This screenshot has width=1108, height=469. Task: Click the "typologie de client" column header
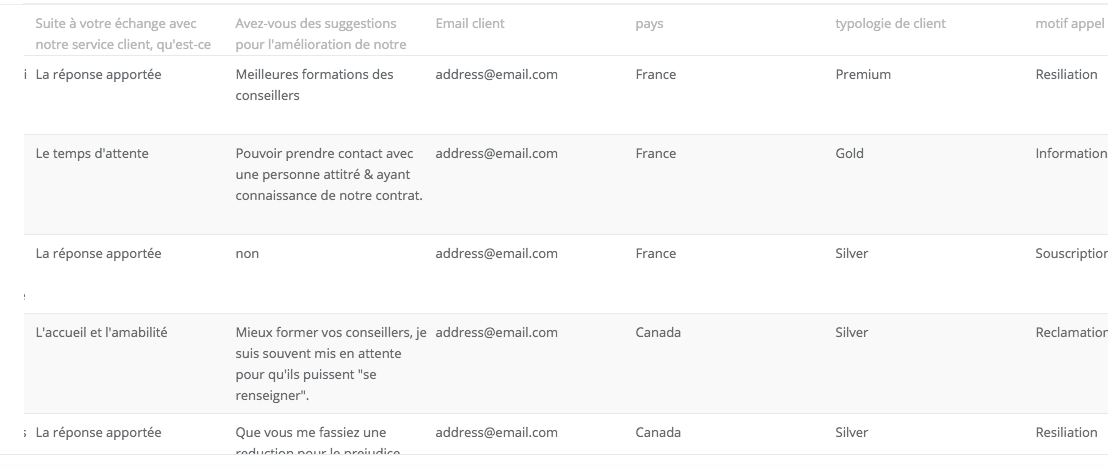(890, 24)
